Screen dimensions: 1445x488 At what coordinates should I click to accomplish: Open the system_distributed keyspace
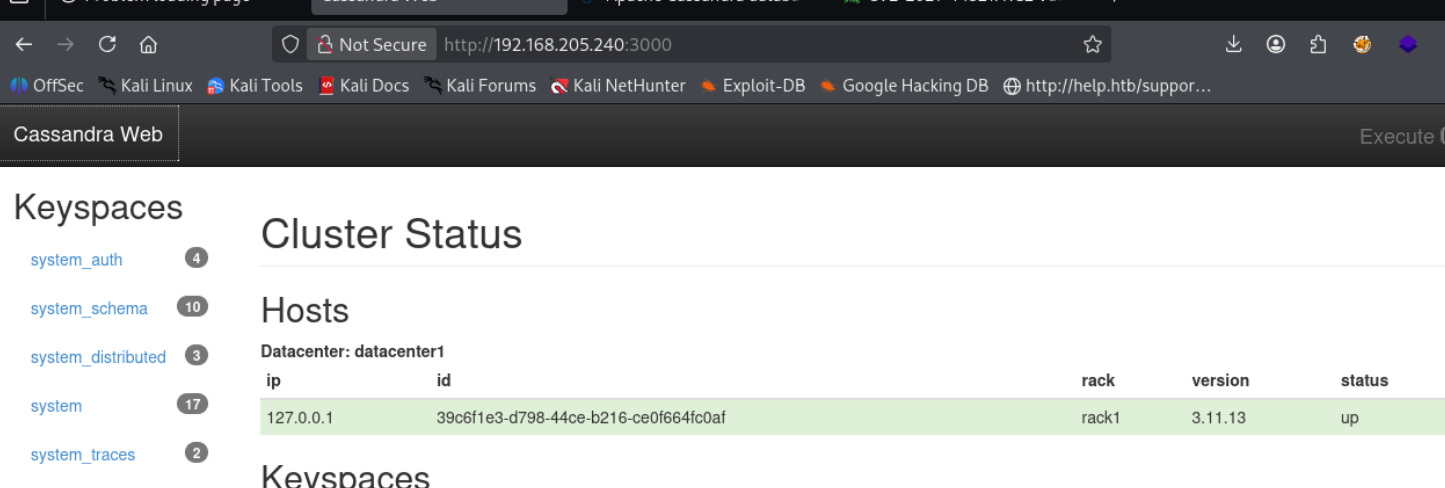(98, 357)
